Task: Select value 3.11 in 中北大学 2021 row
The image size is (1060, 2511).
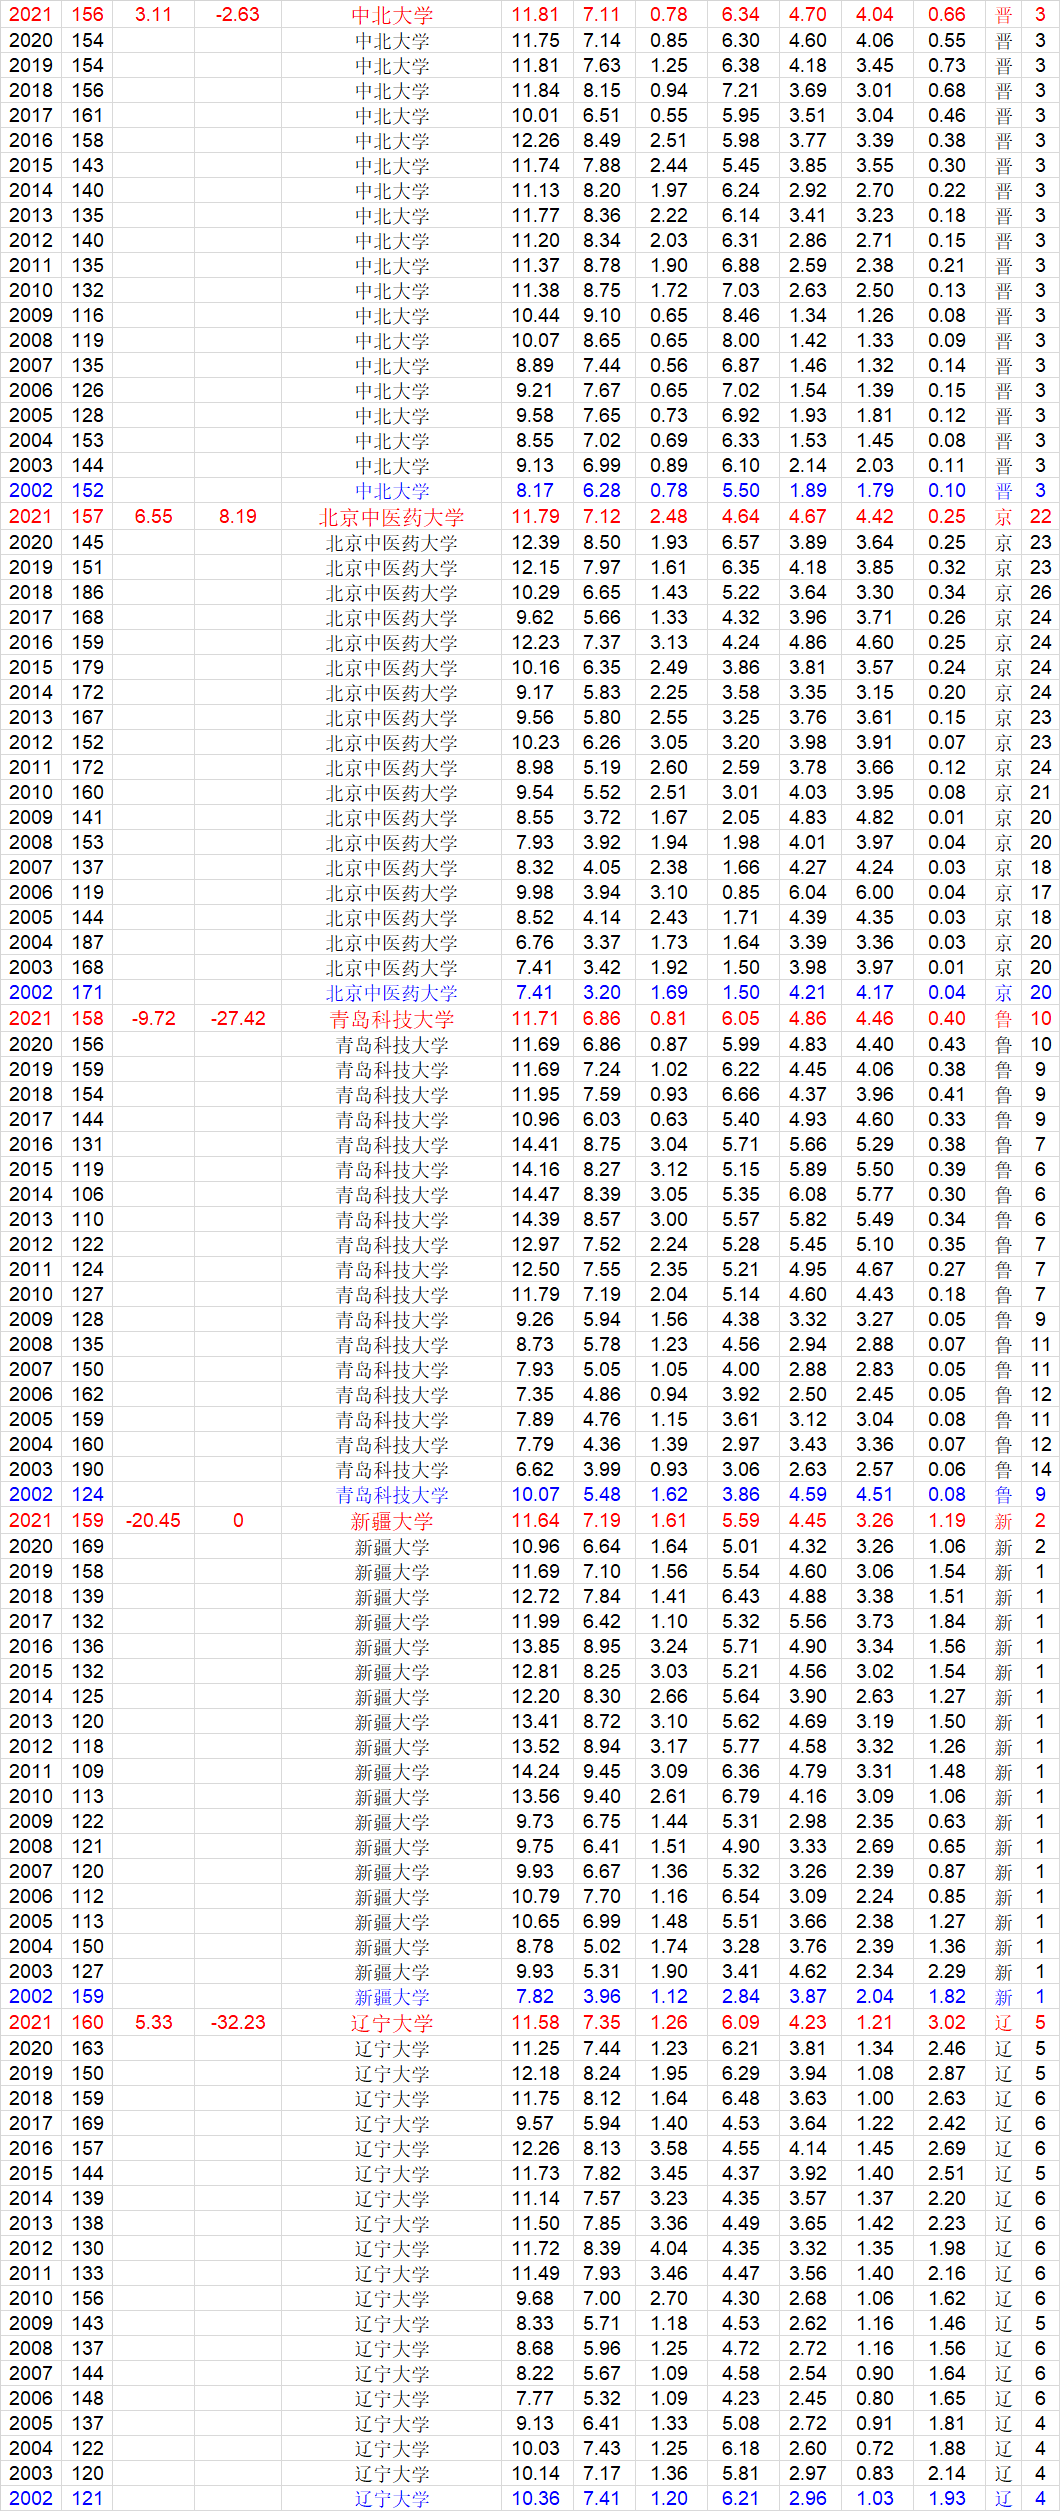Action: point(153,15)
